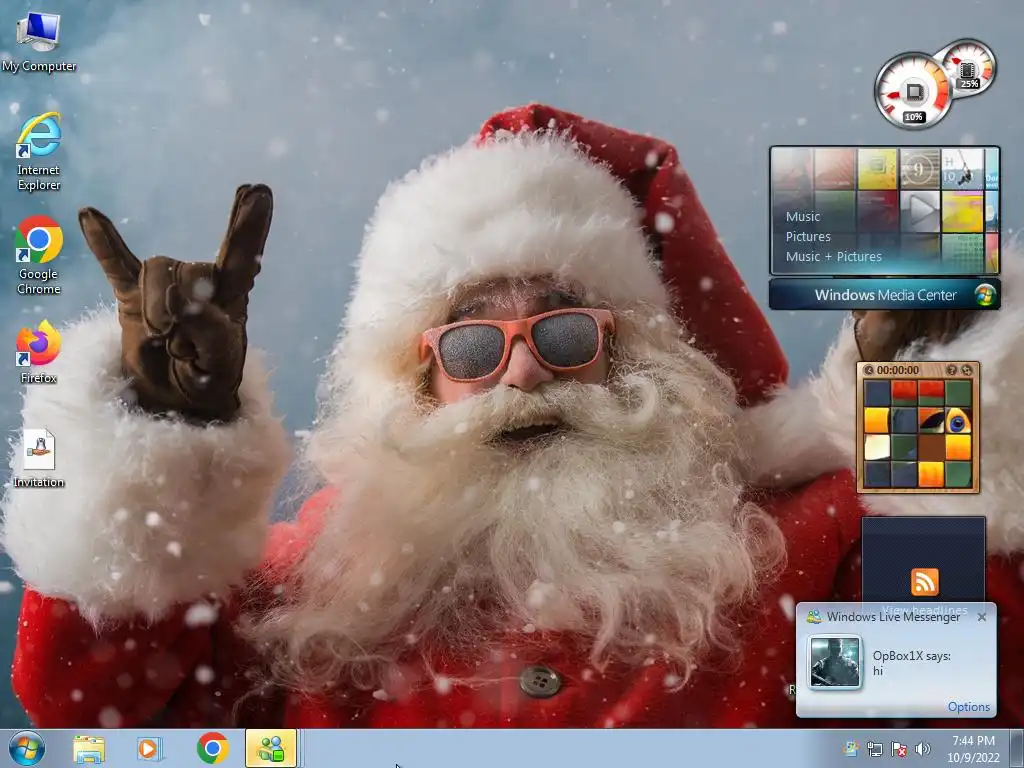Click the play arrow tile in Media Center gadget
Image resolution: width=1024 pixels, height=768 pixels.
coord(920,211)
